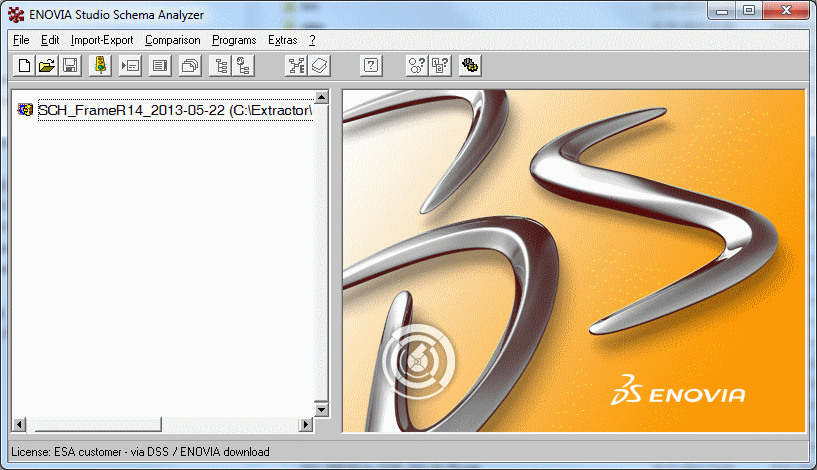Click the ENOVIA application icon in title bar
The height and width of the screenshot is (470, 817).
(16, 15)
